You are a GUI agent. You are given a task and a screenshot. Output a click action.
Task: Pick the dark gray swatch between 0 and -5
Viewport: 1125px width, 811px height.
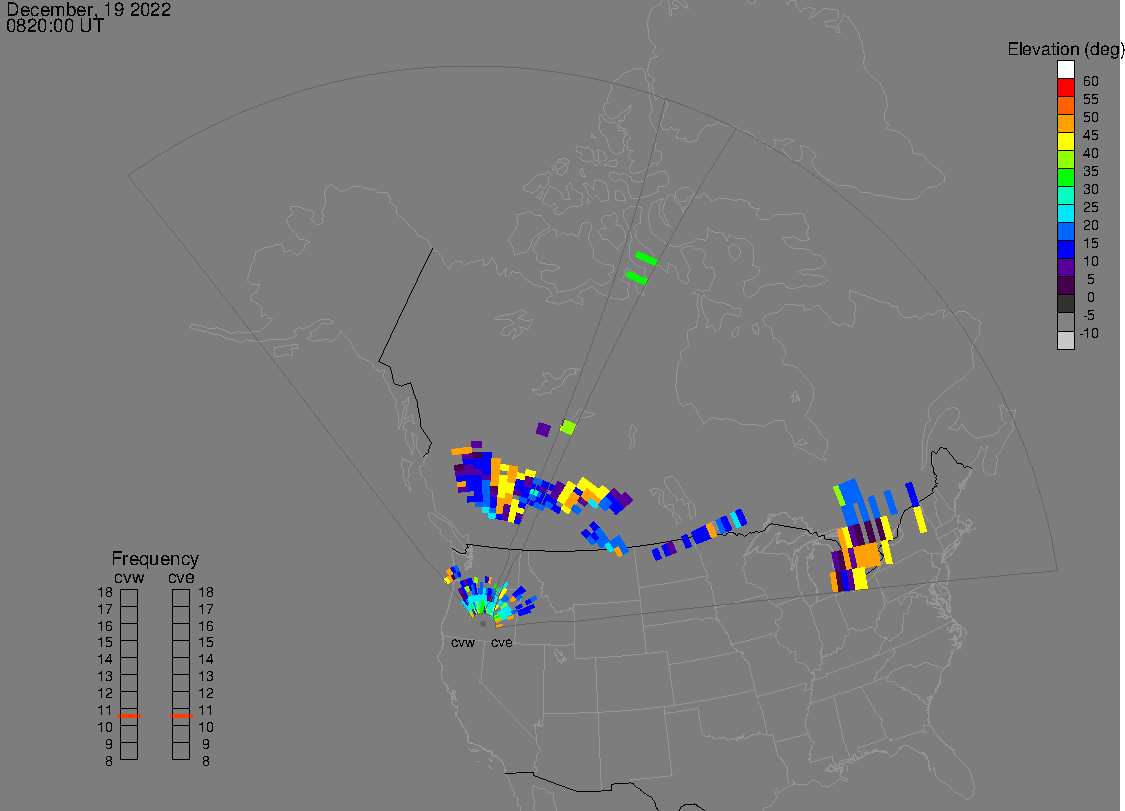(1065, 304)
